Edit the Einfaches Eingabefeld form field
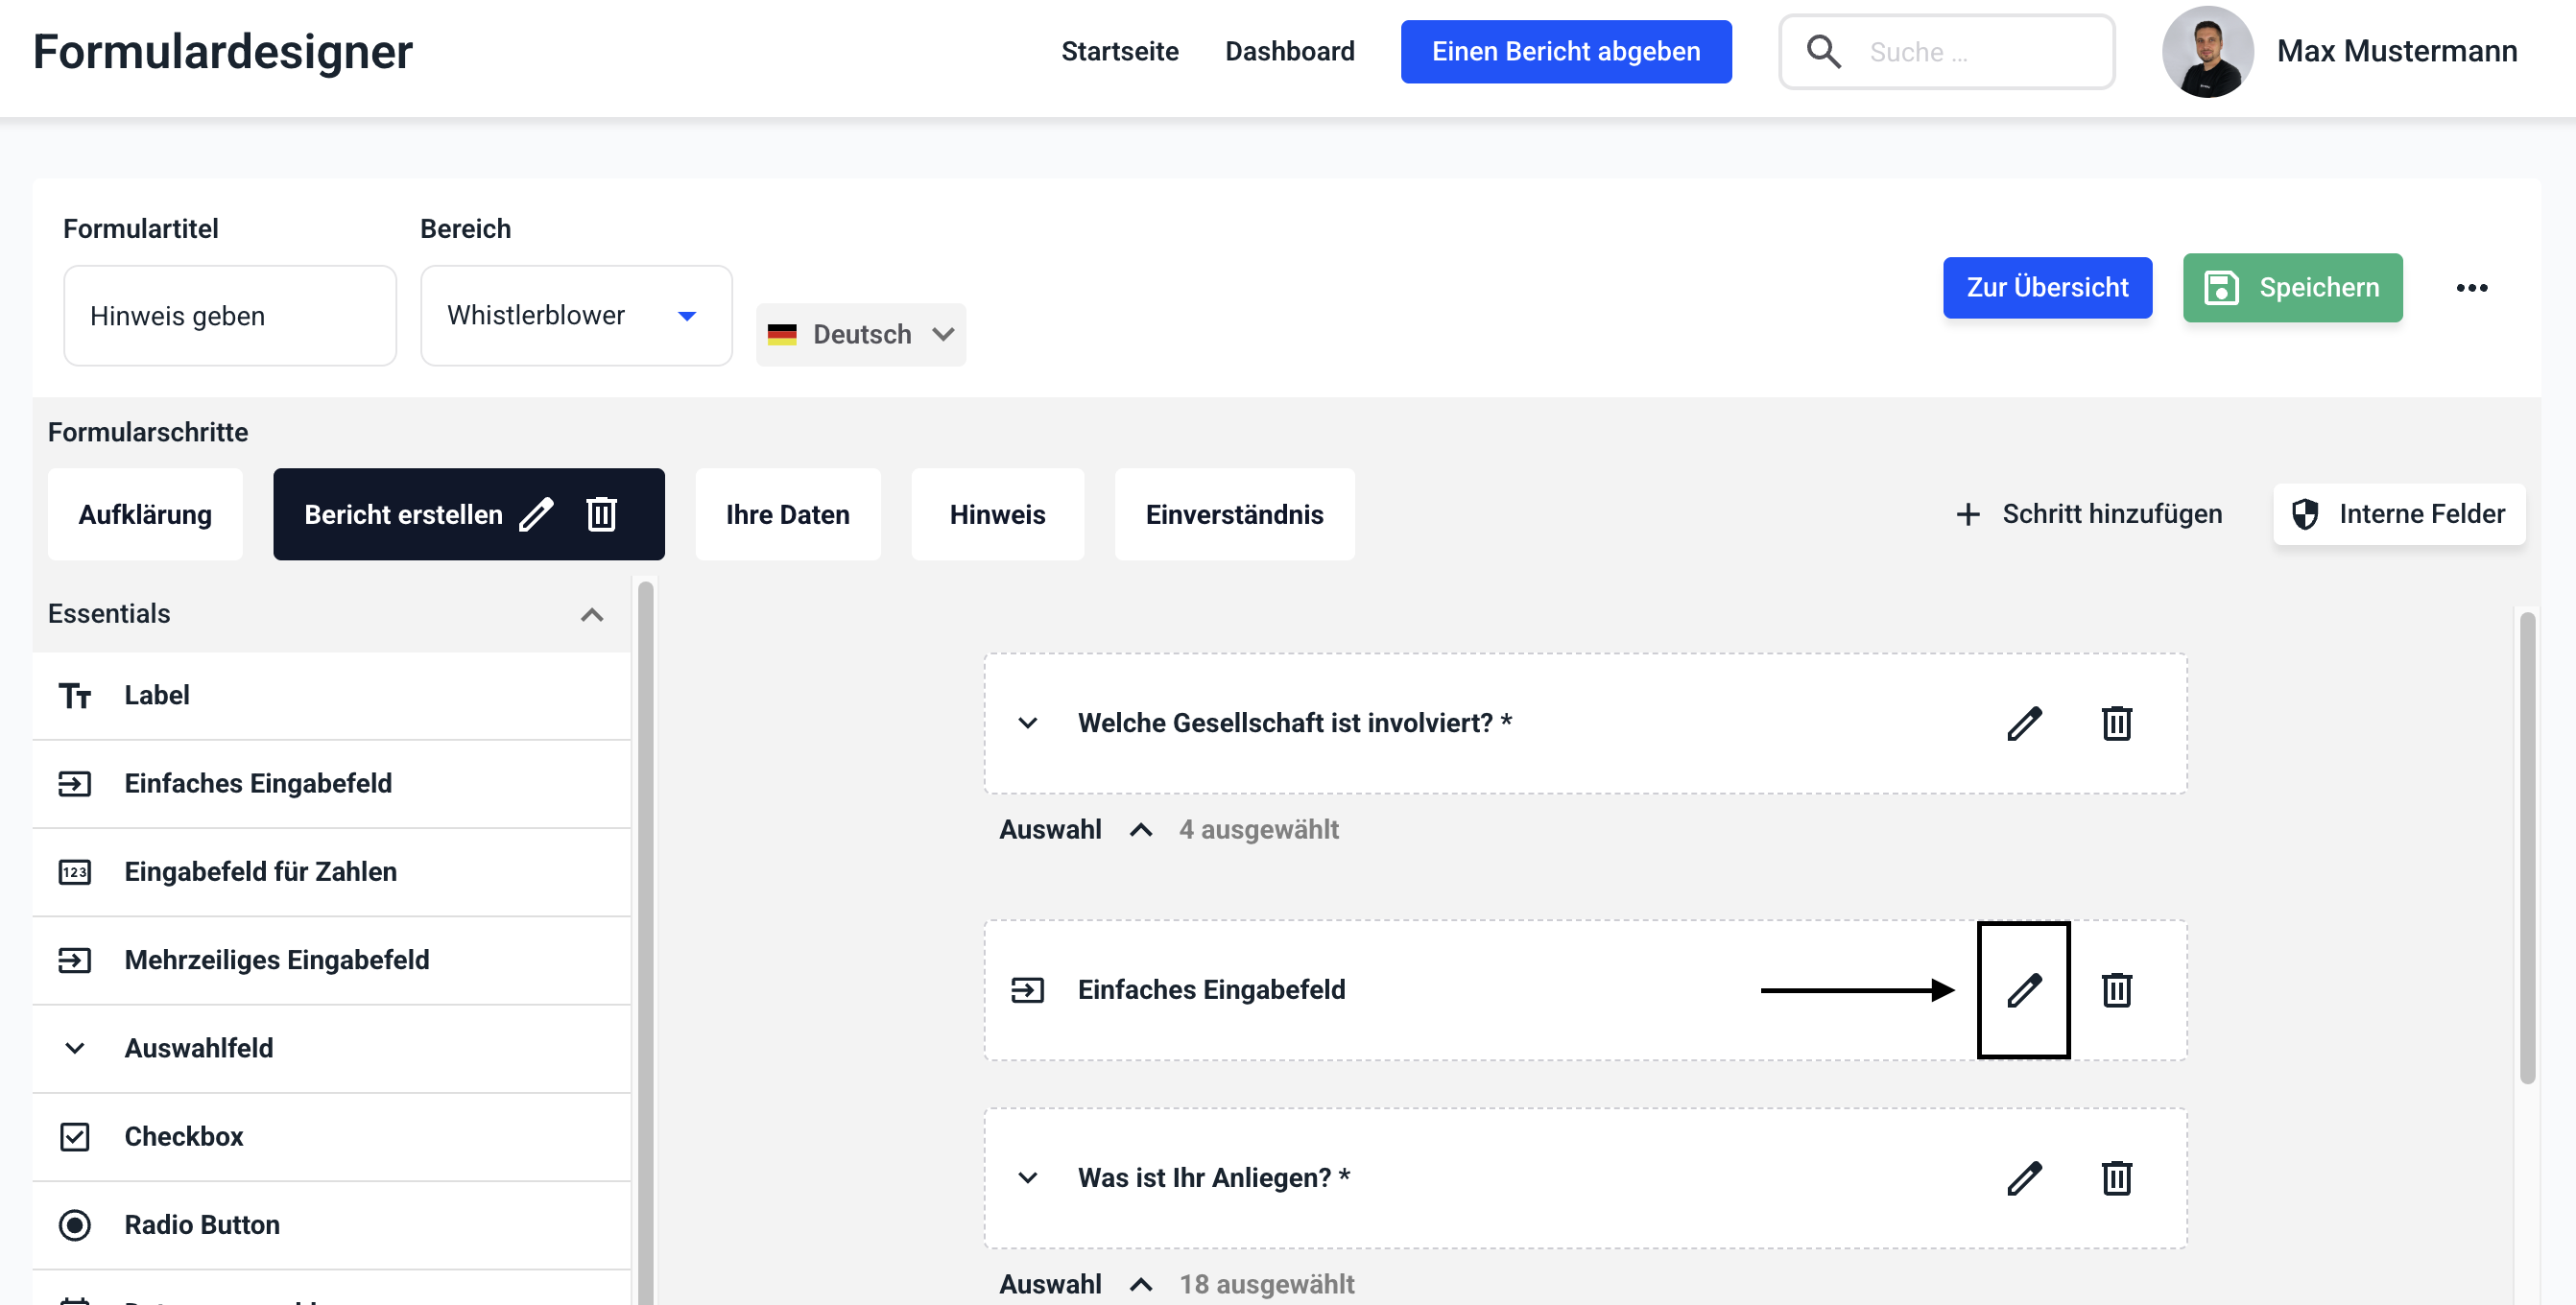Viewport: 2576px width, 1305px height. (2023, 990)
